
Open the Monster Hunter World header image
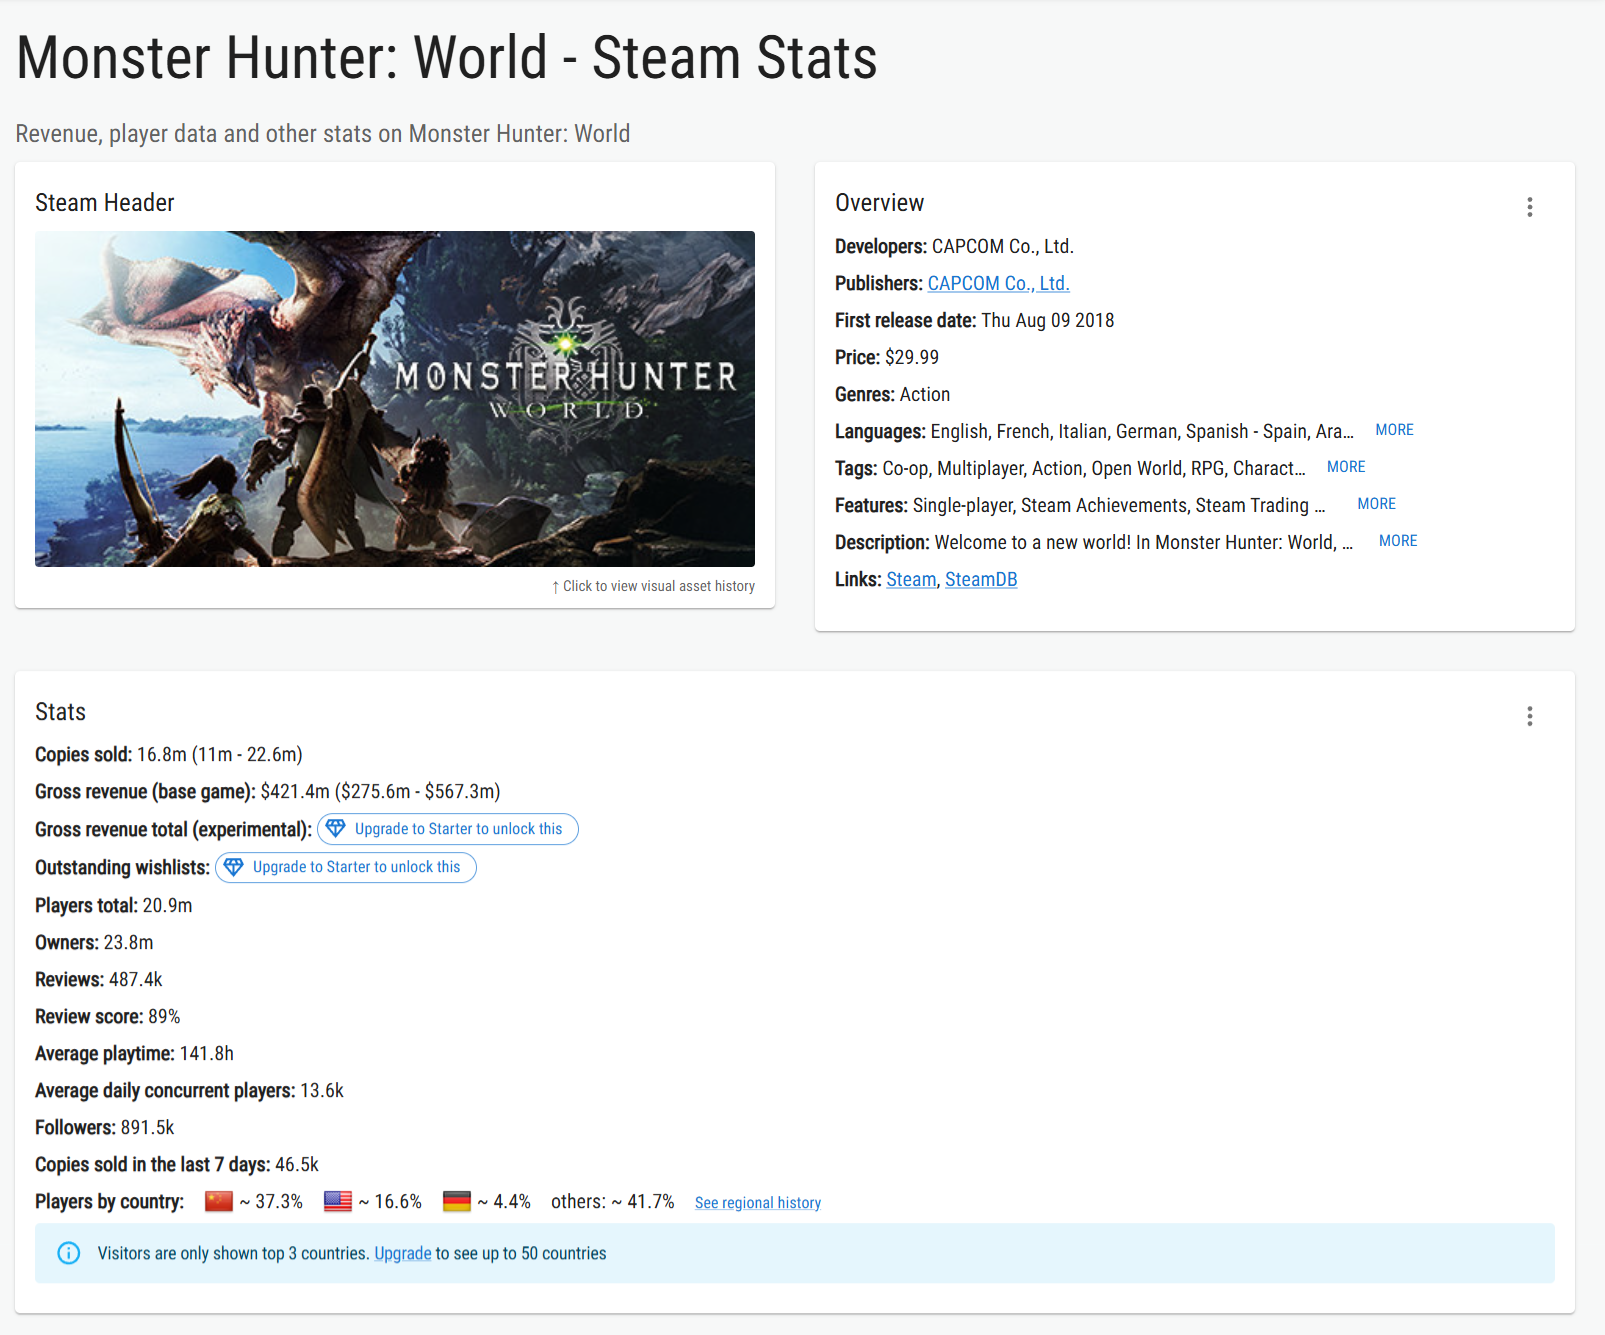point(395,399)
